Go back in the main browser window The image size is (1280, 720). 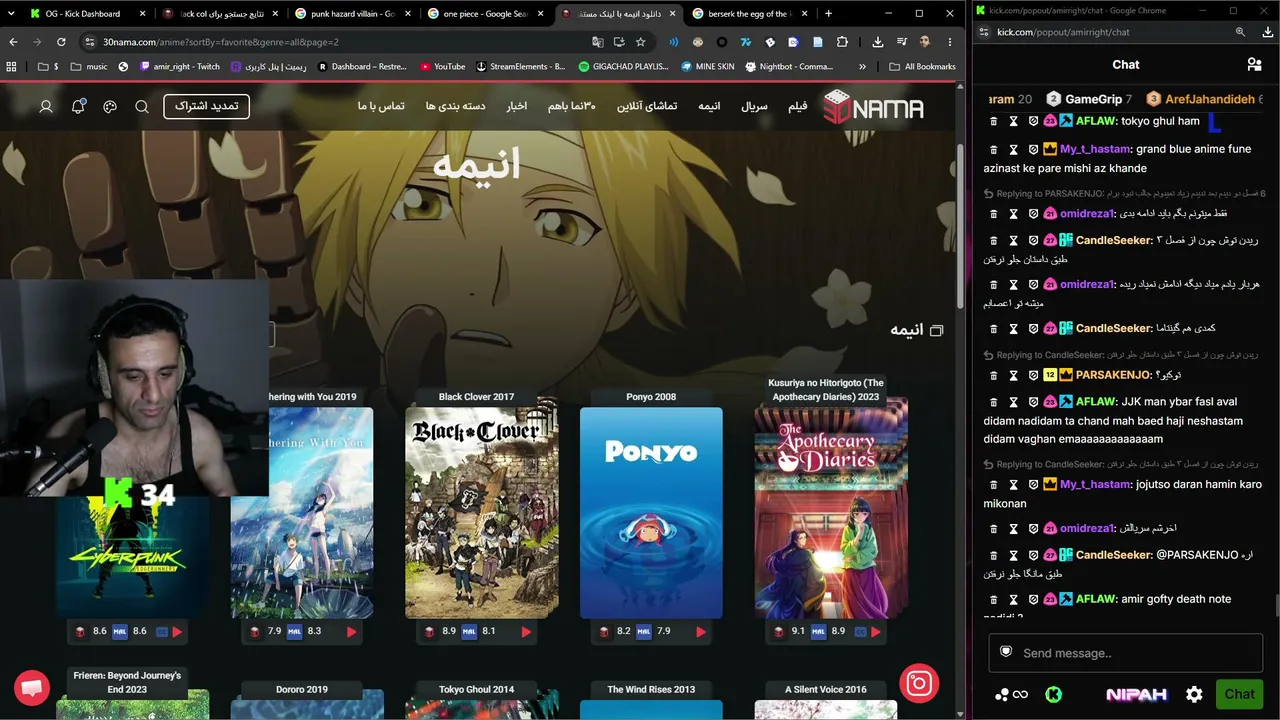coord(13,42)
